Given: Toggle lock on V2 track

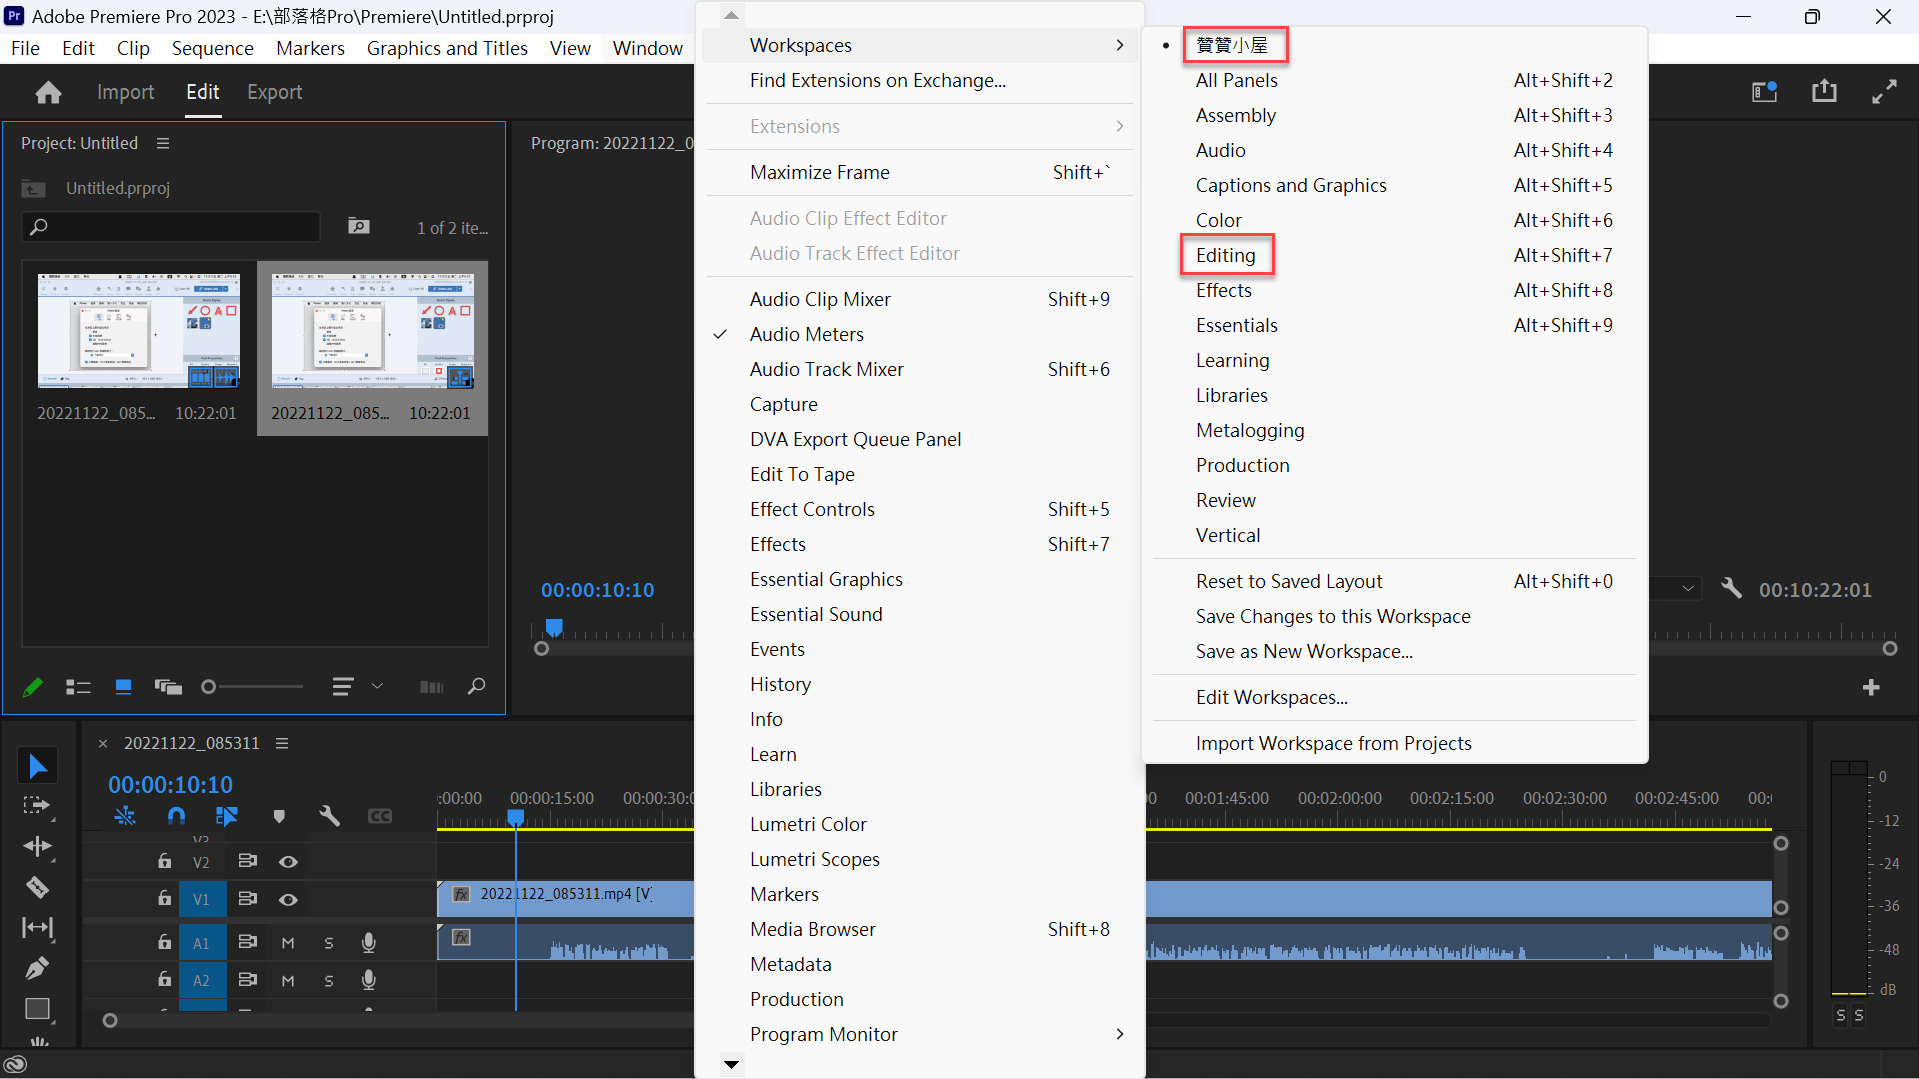Looking at the screenshot, I should coord(164,861).
